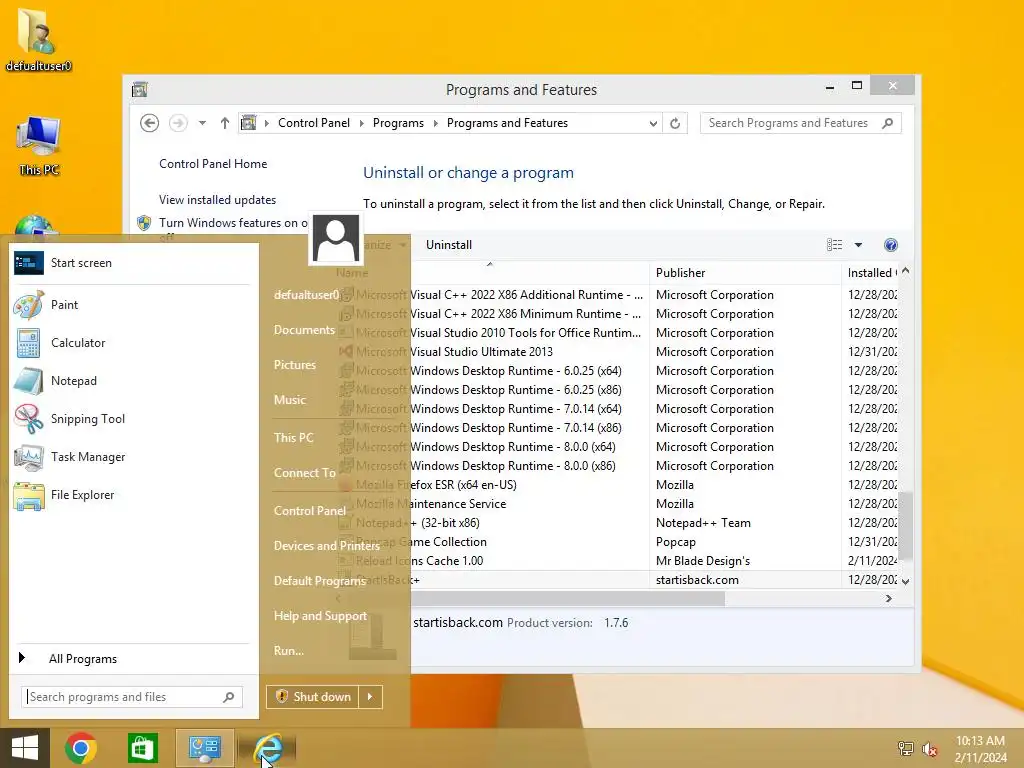Open the network tray icon
The height and width of the screenshot is (768, 1024).
point(905,749)
